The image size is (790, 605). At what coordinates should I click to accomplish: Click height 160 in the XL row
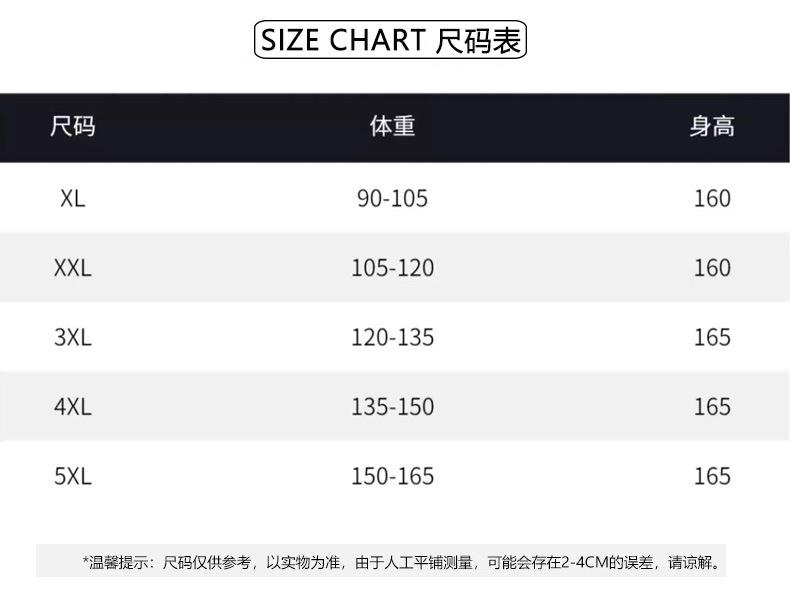tap(712, 198)
